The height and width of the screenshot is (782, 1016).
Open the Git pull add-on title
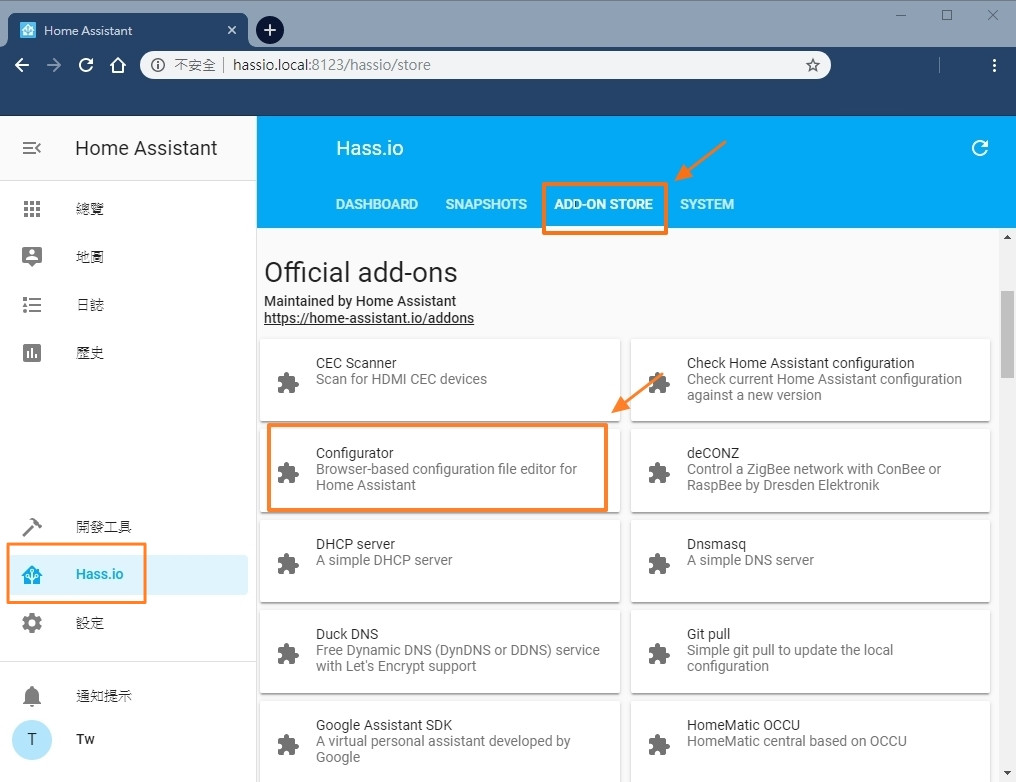(x=708, y=634)
